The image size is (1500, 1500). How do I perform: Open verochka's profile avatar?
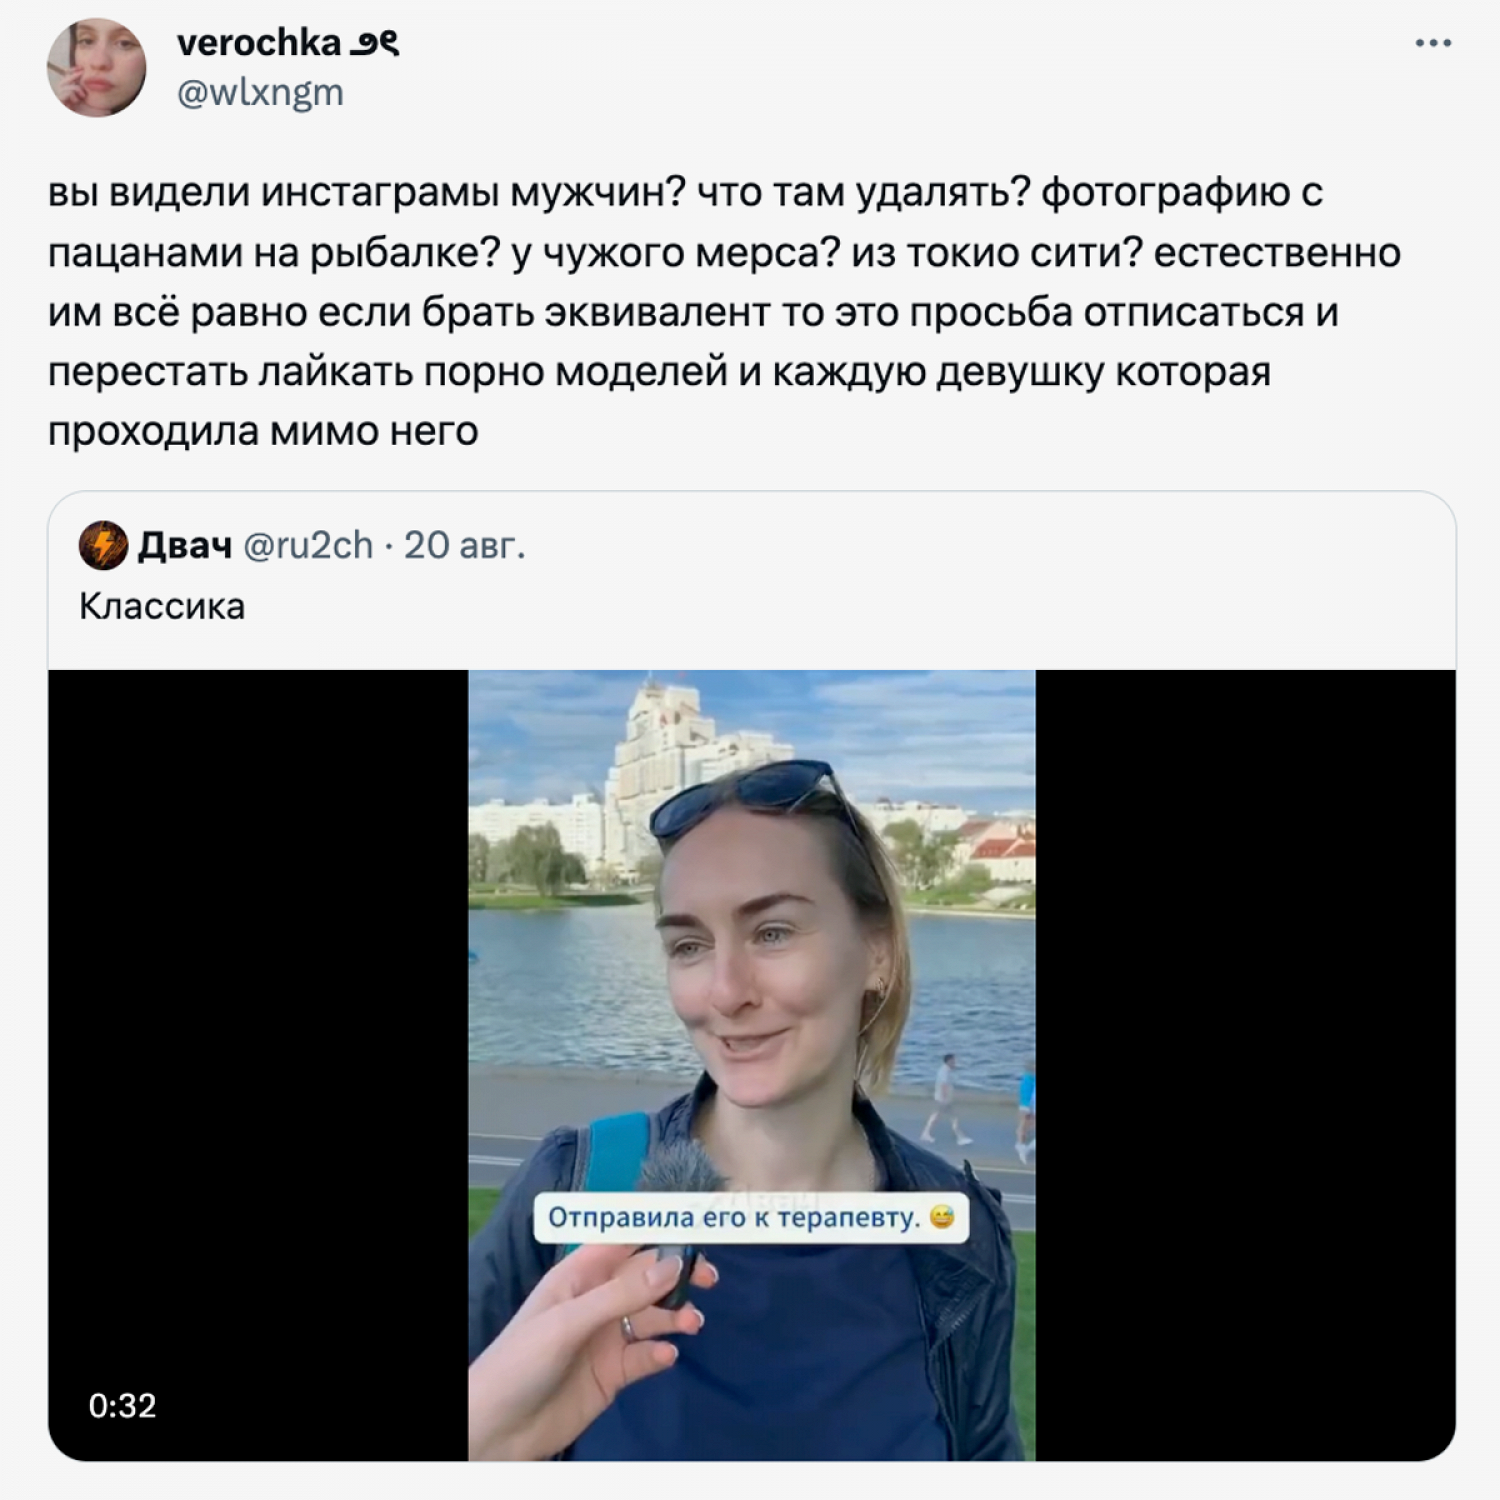tap(97, 67)
